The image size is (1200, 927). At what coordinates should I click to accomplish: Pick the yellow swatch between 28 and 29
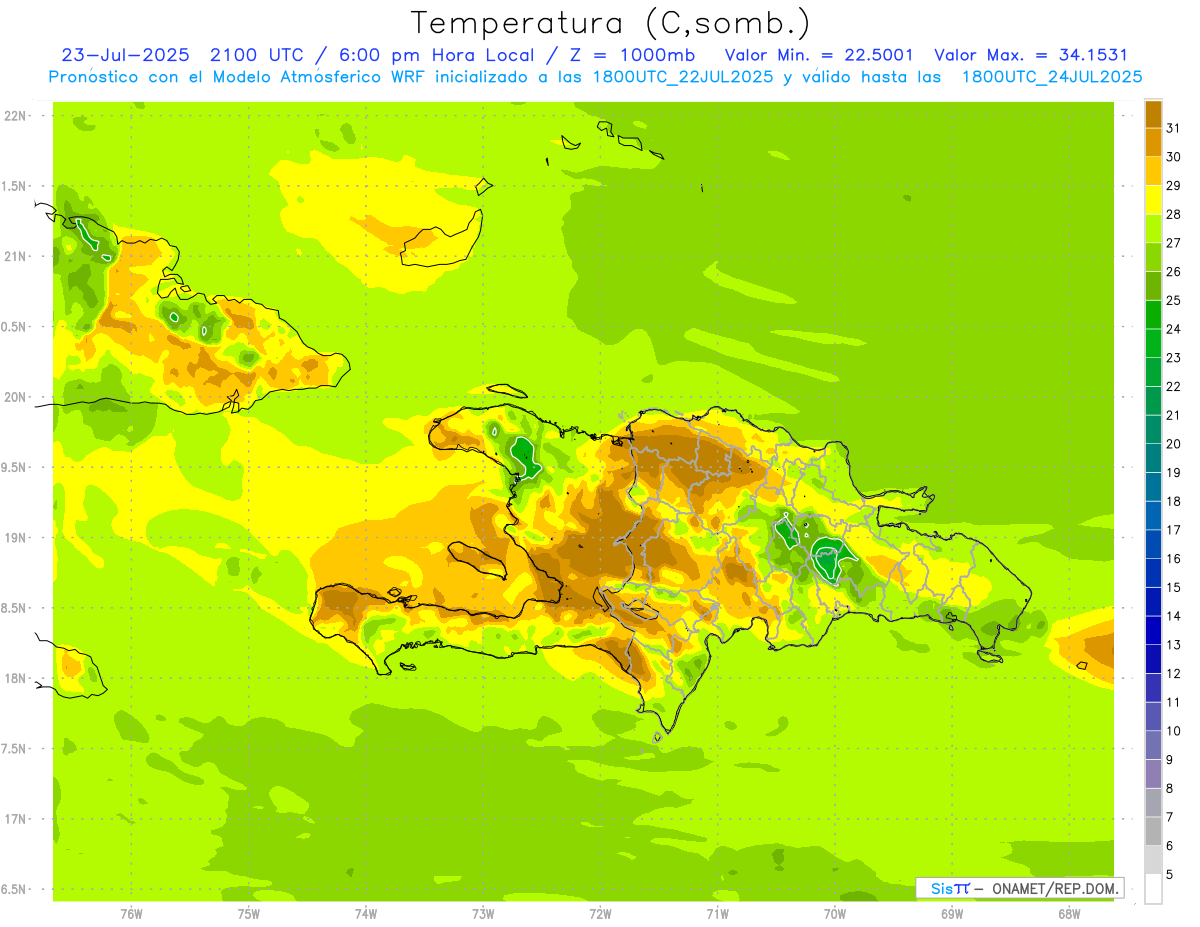1153,200
